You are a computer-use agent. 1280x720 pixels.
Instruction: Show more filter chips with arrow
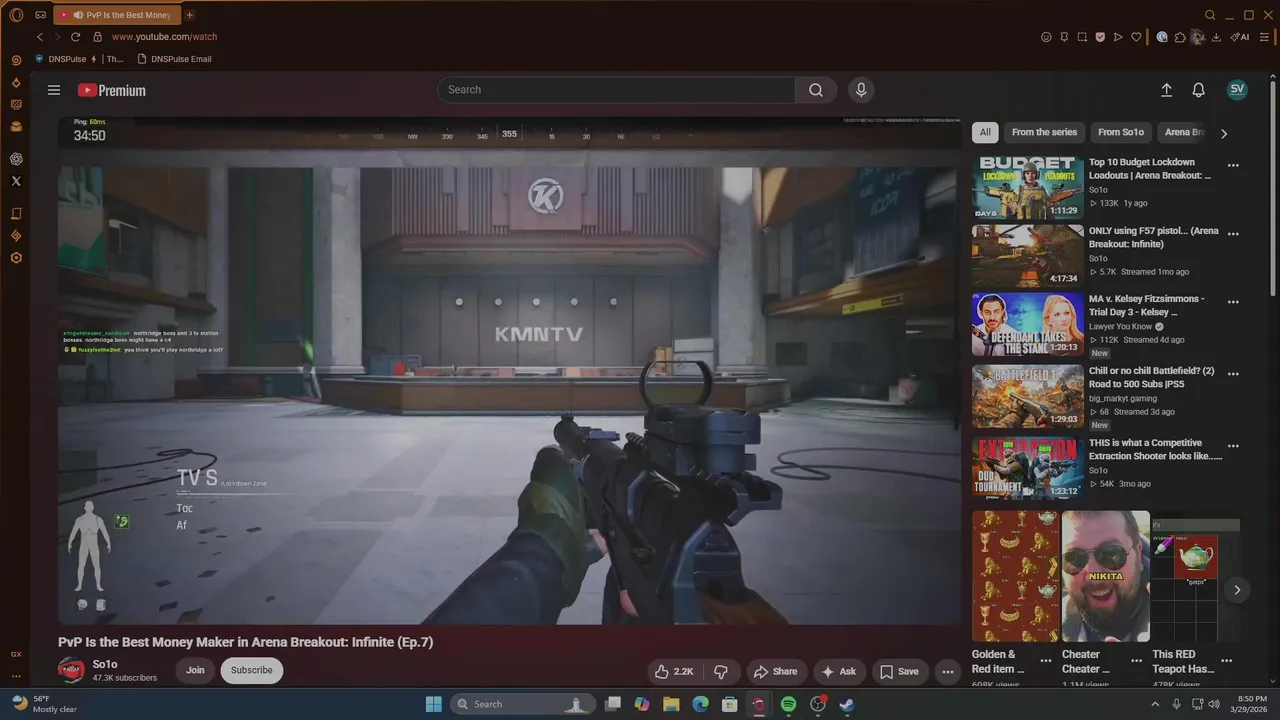[x=1224, y=133]
